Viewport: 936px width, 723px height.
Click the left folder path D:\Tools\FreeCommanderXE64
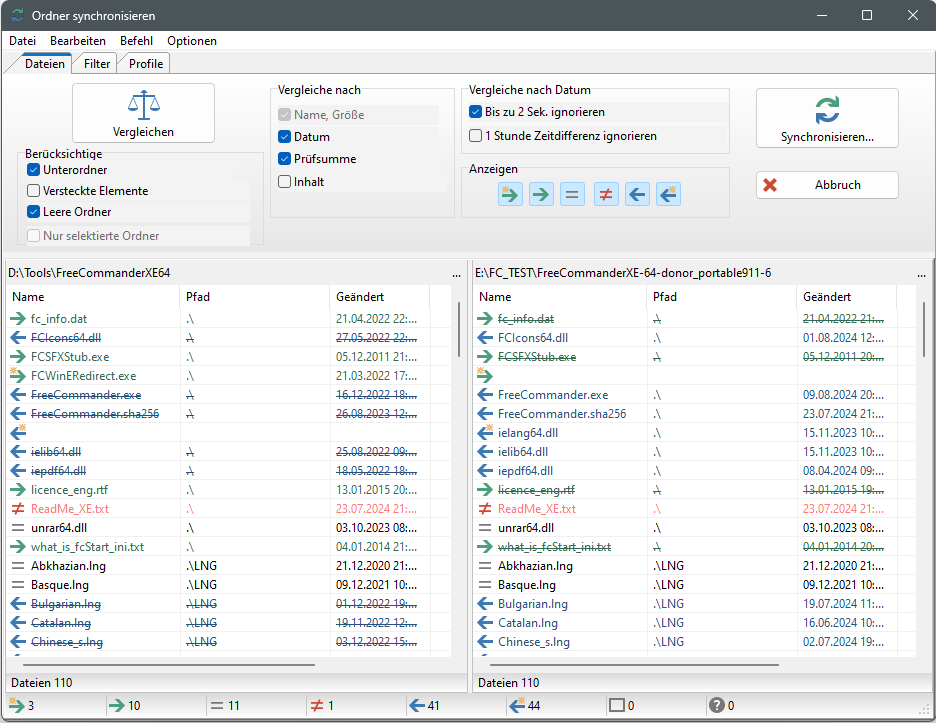(x=89, y=273)
